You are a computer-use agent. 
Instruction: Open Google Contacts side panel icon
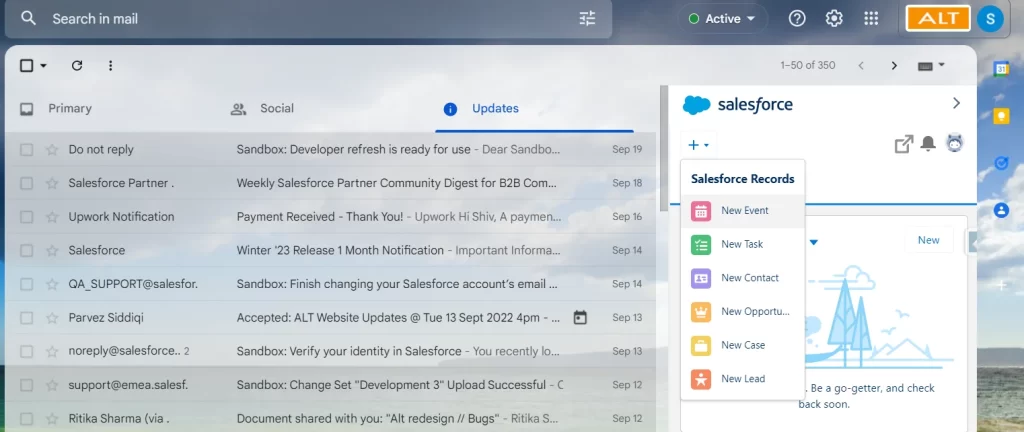[x=1001, y=210]
